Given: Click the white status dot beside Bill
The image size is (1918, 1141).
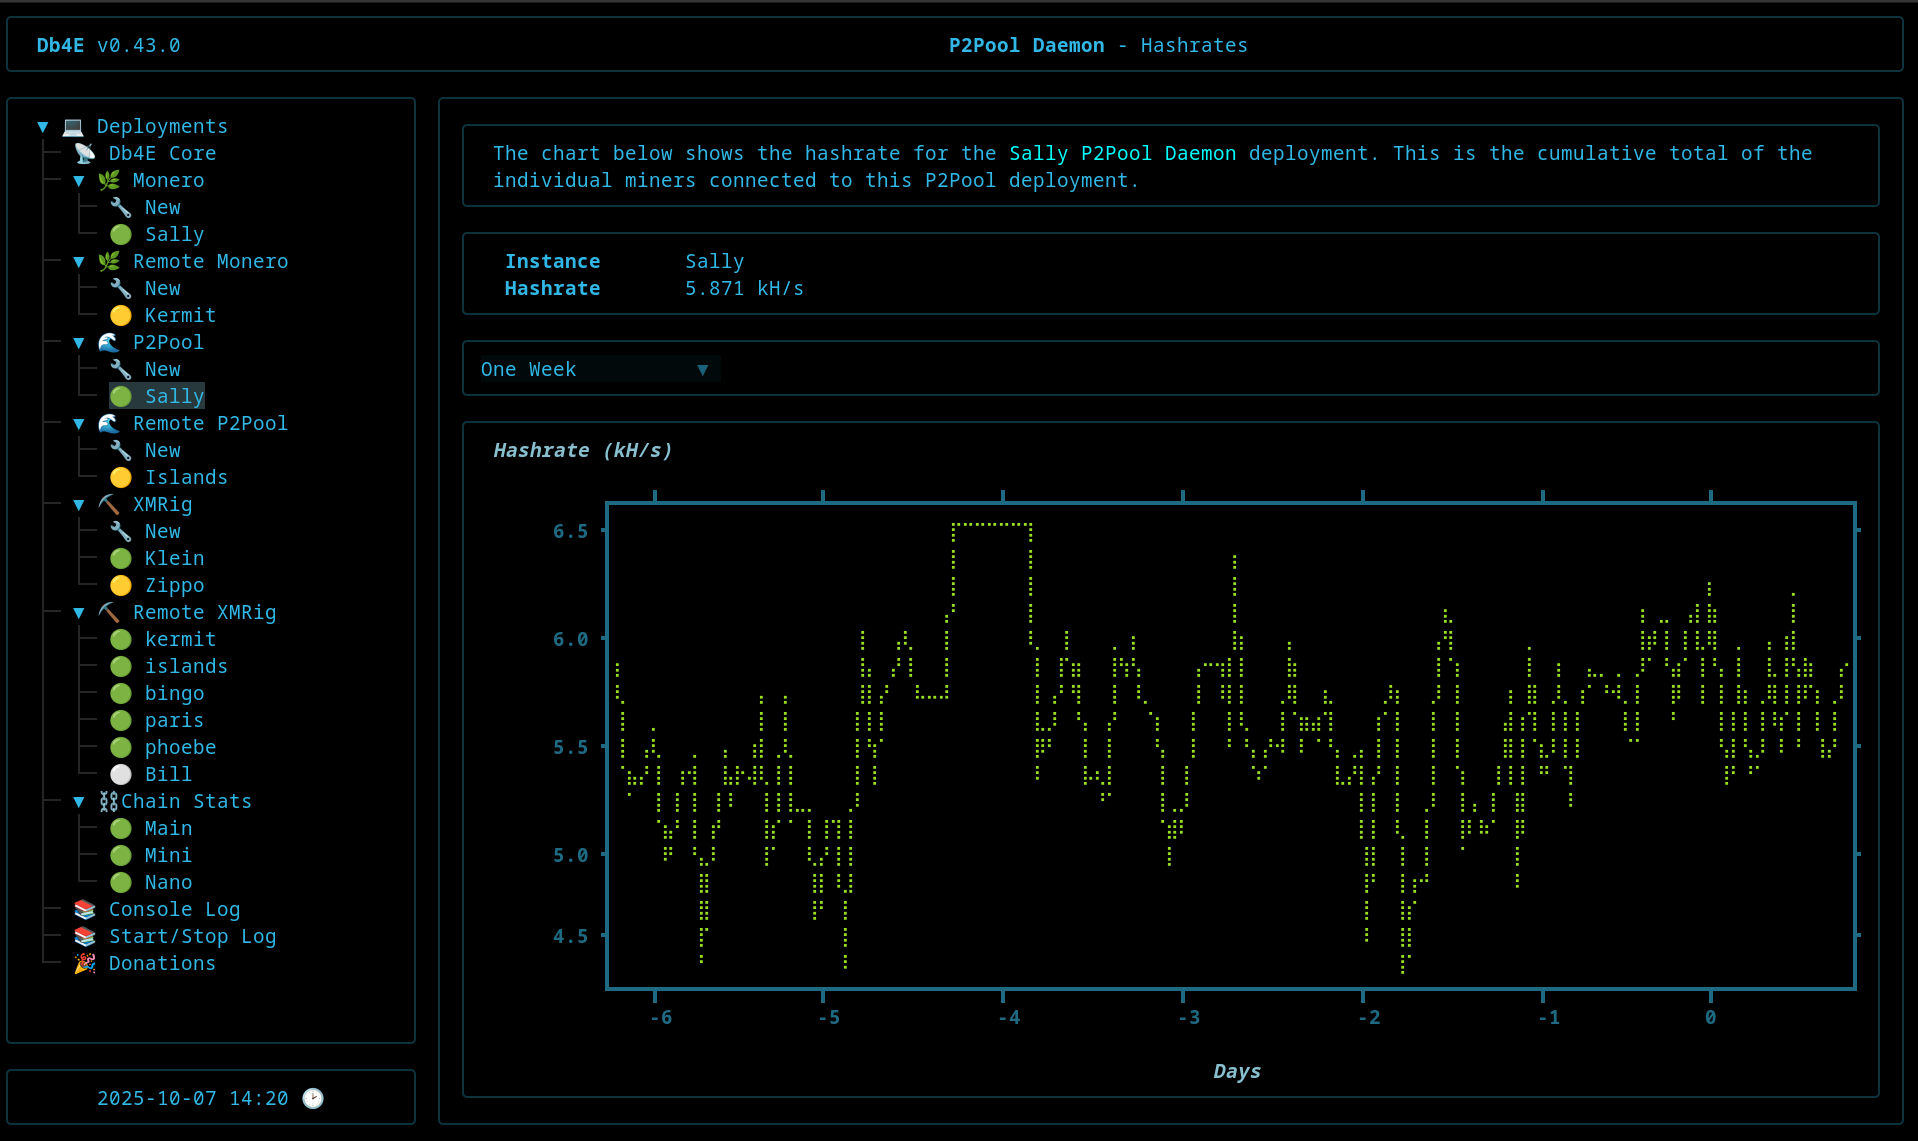Looking at the screenshot, I should pos(121,774).
